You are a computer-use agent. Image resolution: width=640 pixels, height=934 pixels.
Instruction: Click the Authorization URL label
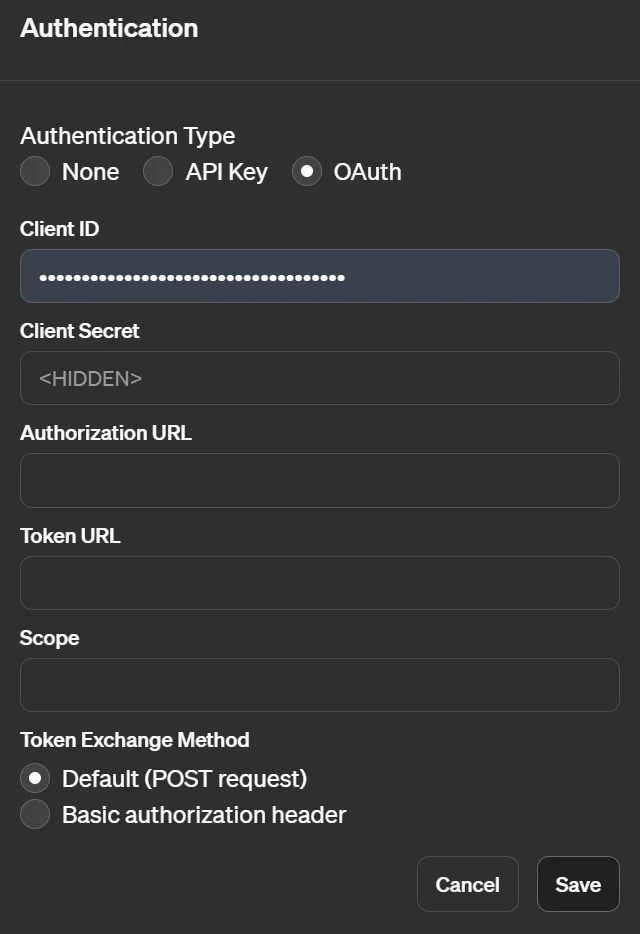coord(106,433)
